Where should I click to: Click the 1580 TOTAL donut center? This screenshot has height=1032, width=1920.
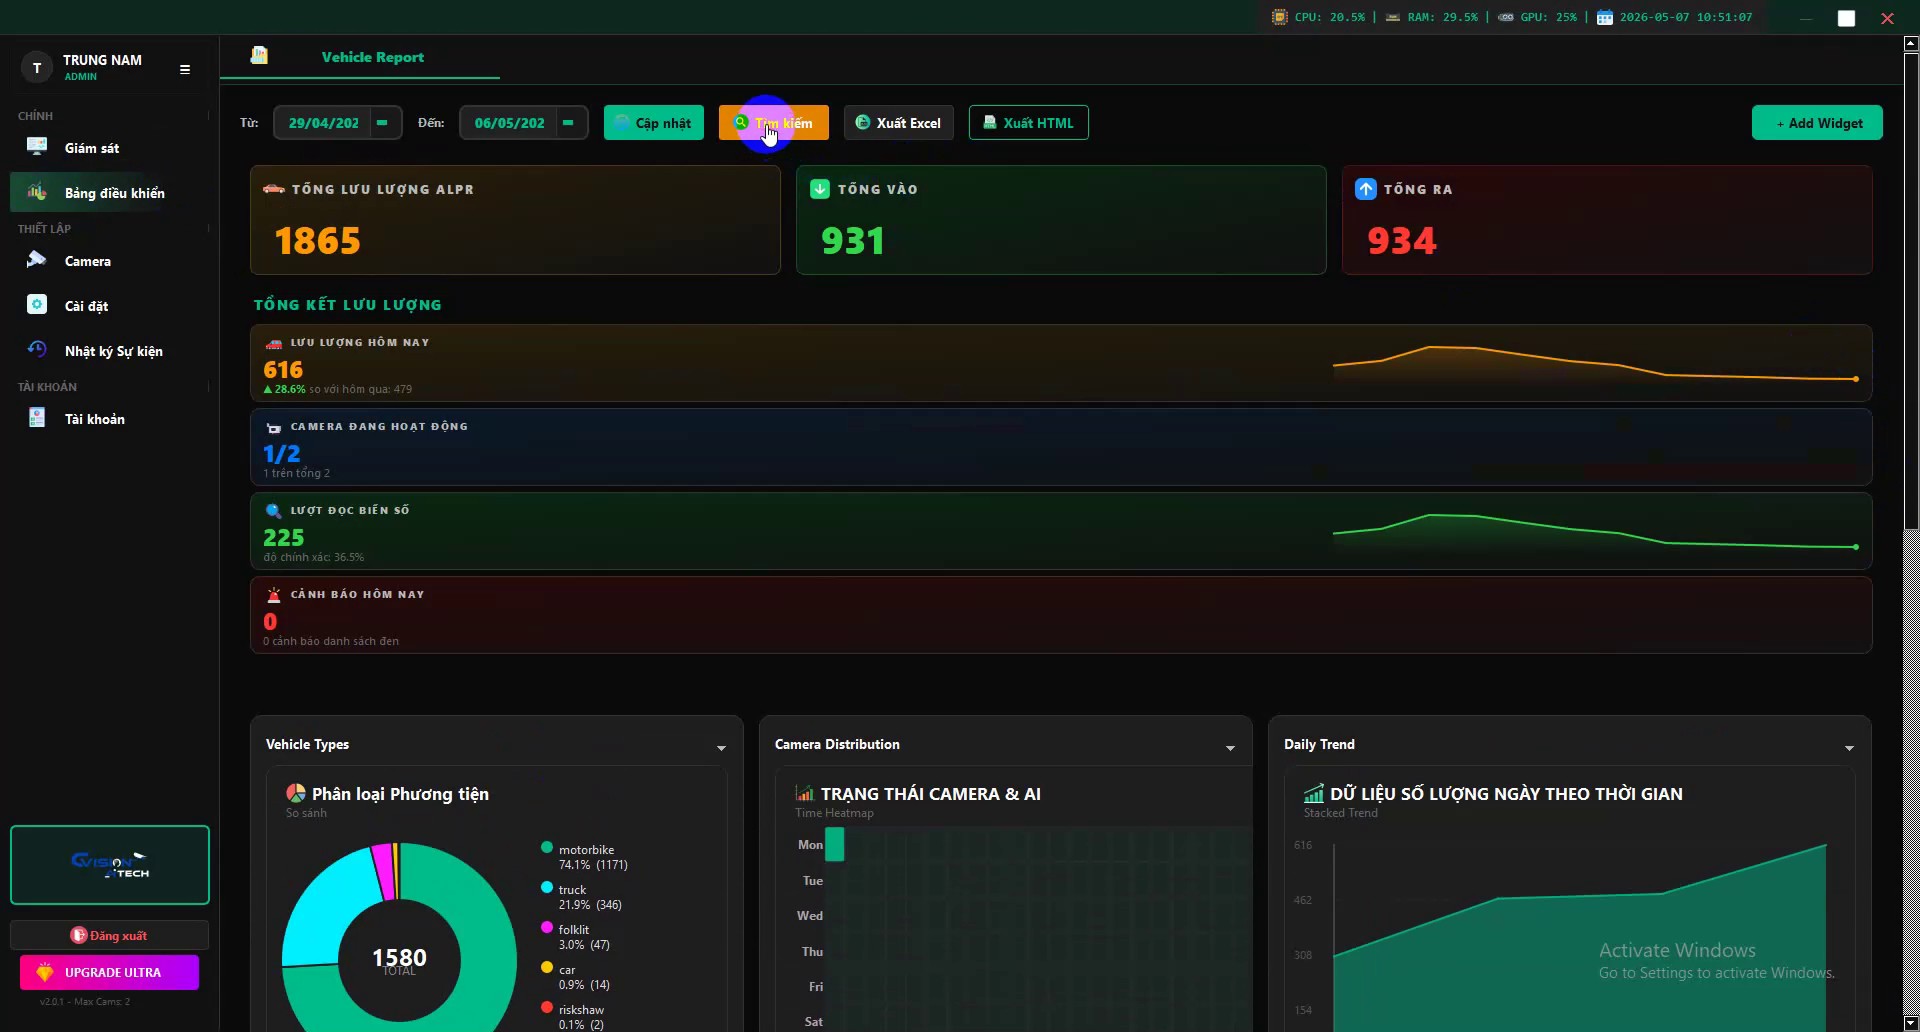(399, 960)
